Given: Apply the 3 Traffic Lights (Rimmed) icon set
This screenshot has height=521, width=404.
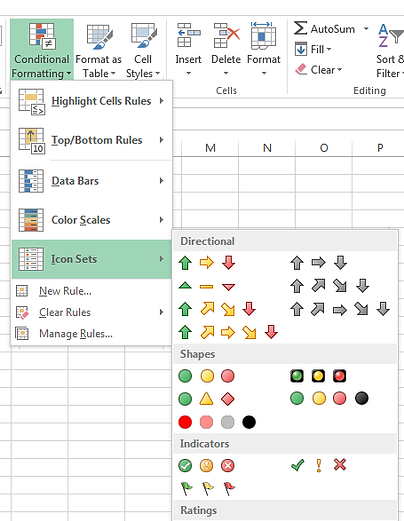Looking at the screenshot, I should 318,376.
